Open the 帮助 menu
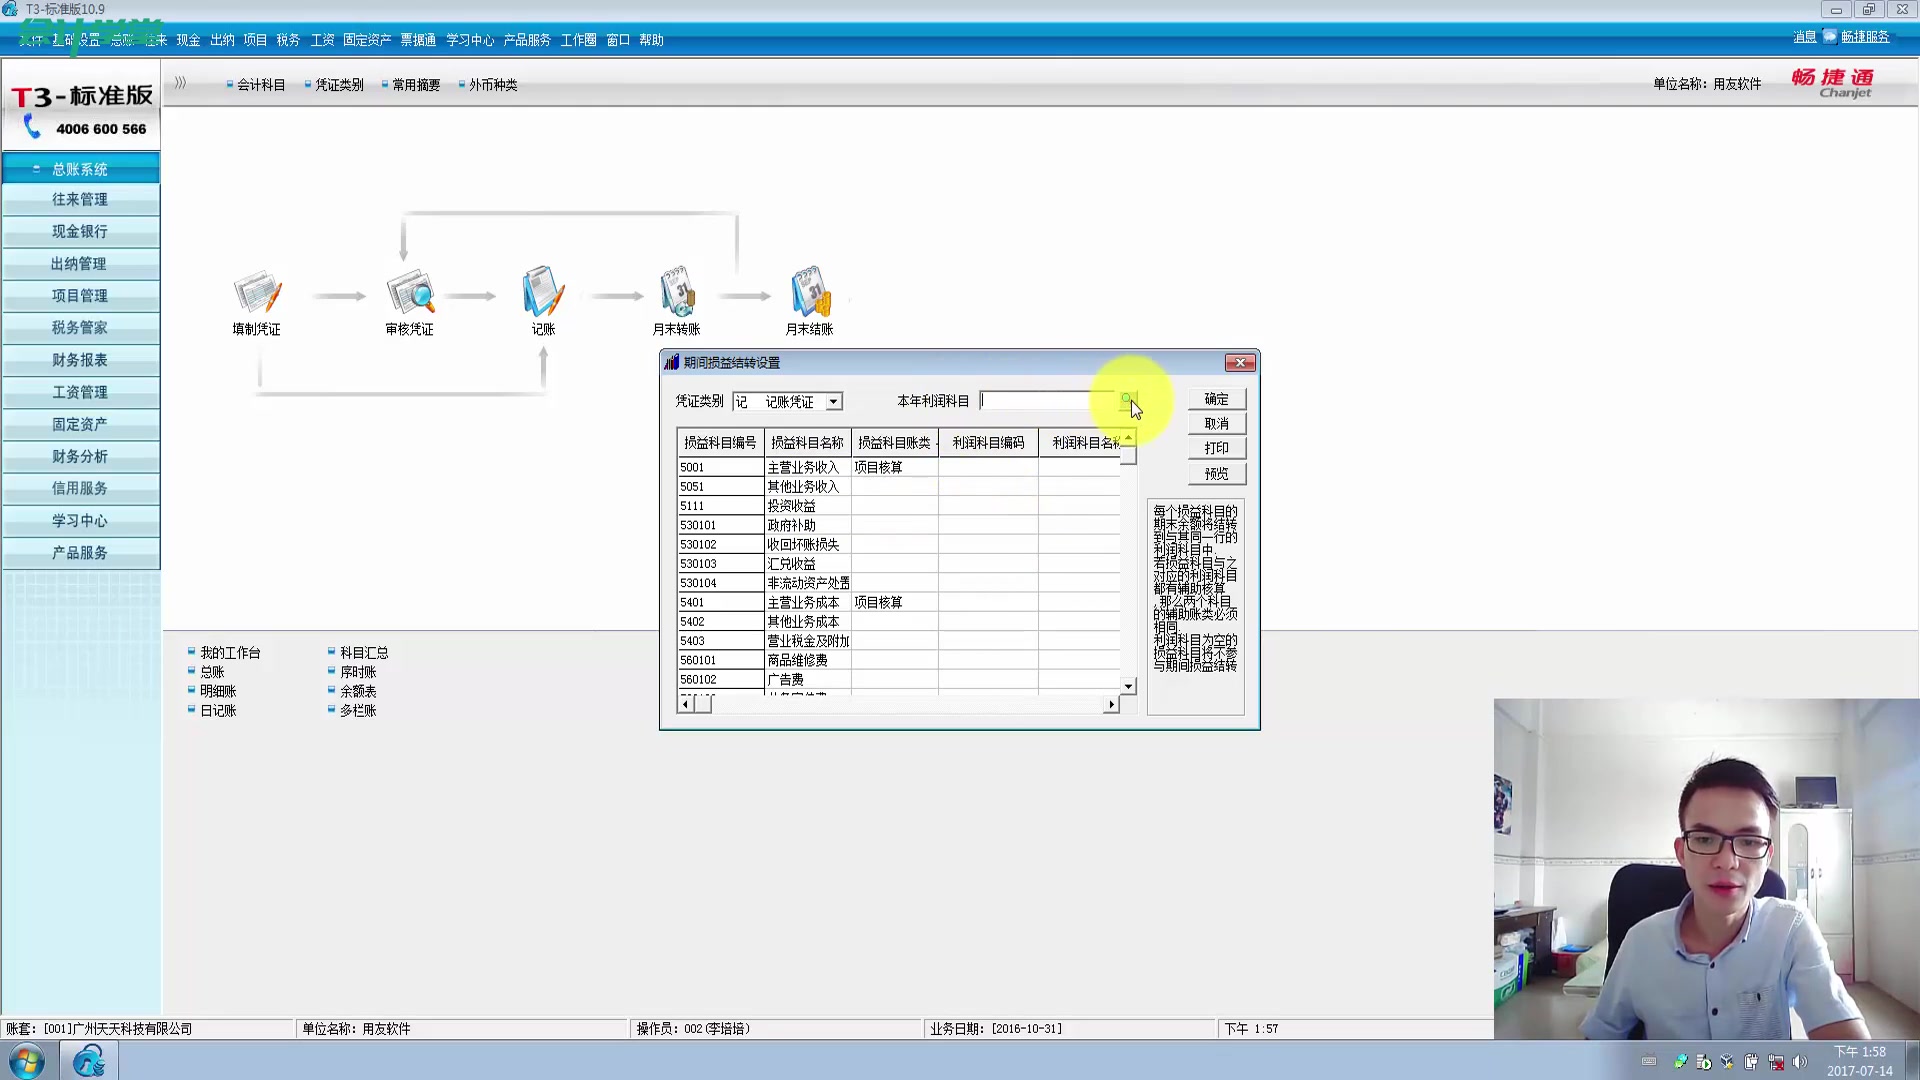 click(x=651, y=40)
